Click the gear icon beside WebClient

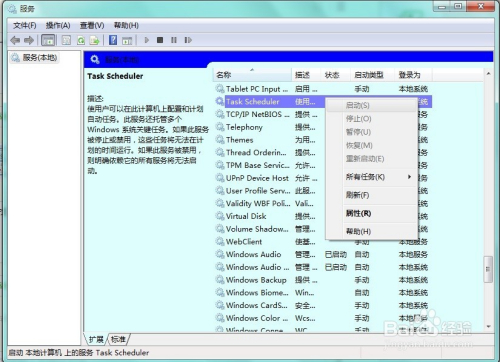click(x=220, y=242)
